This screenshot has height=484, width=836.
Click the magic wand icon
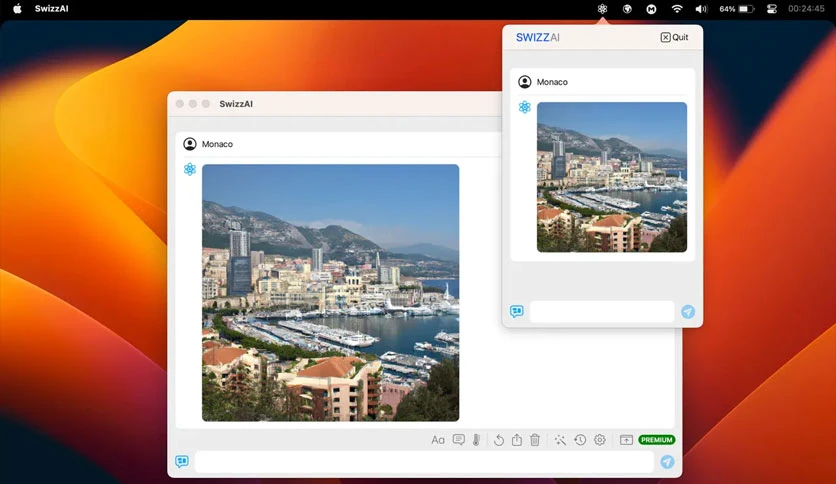pyautogui.click(x=560, y=440)
